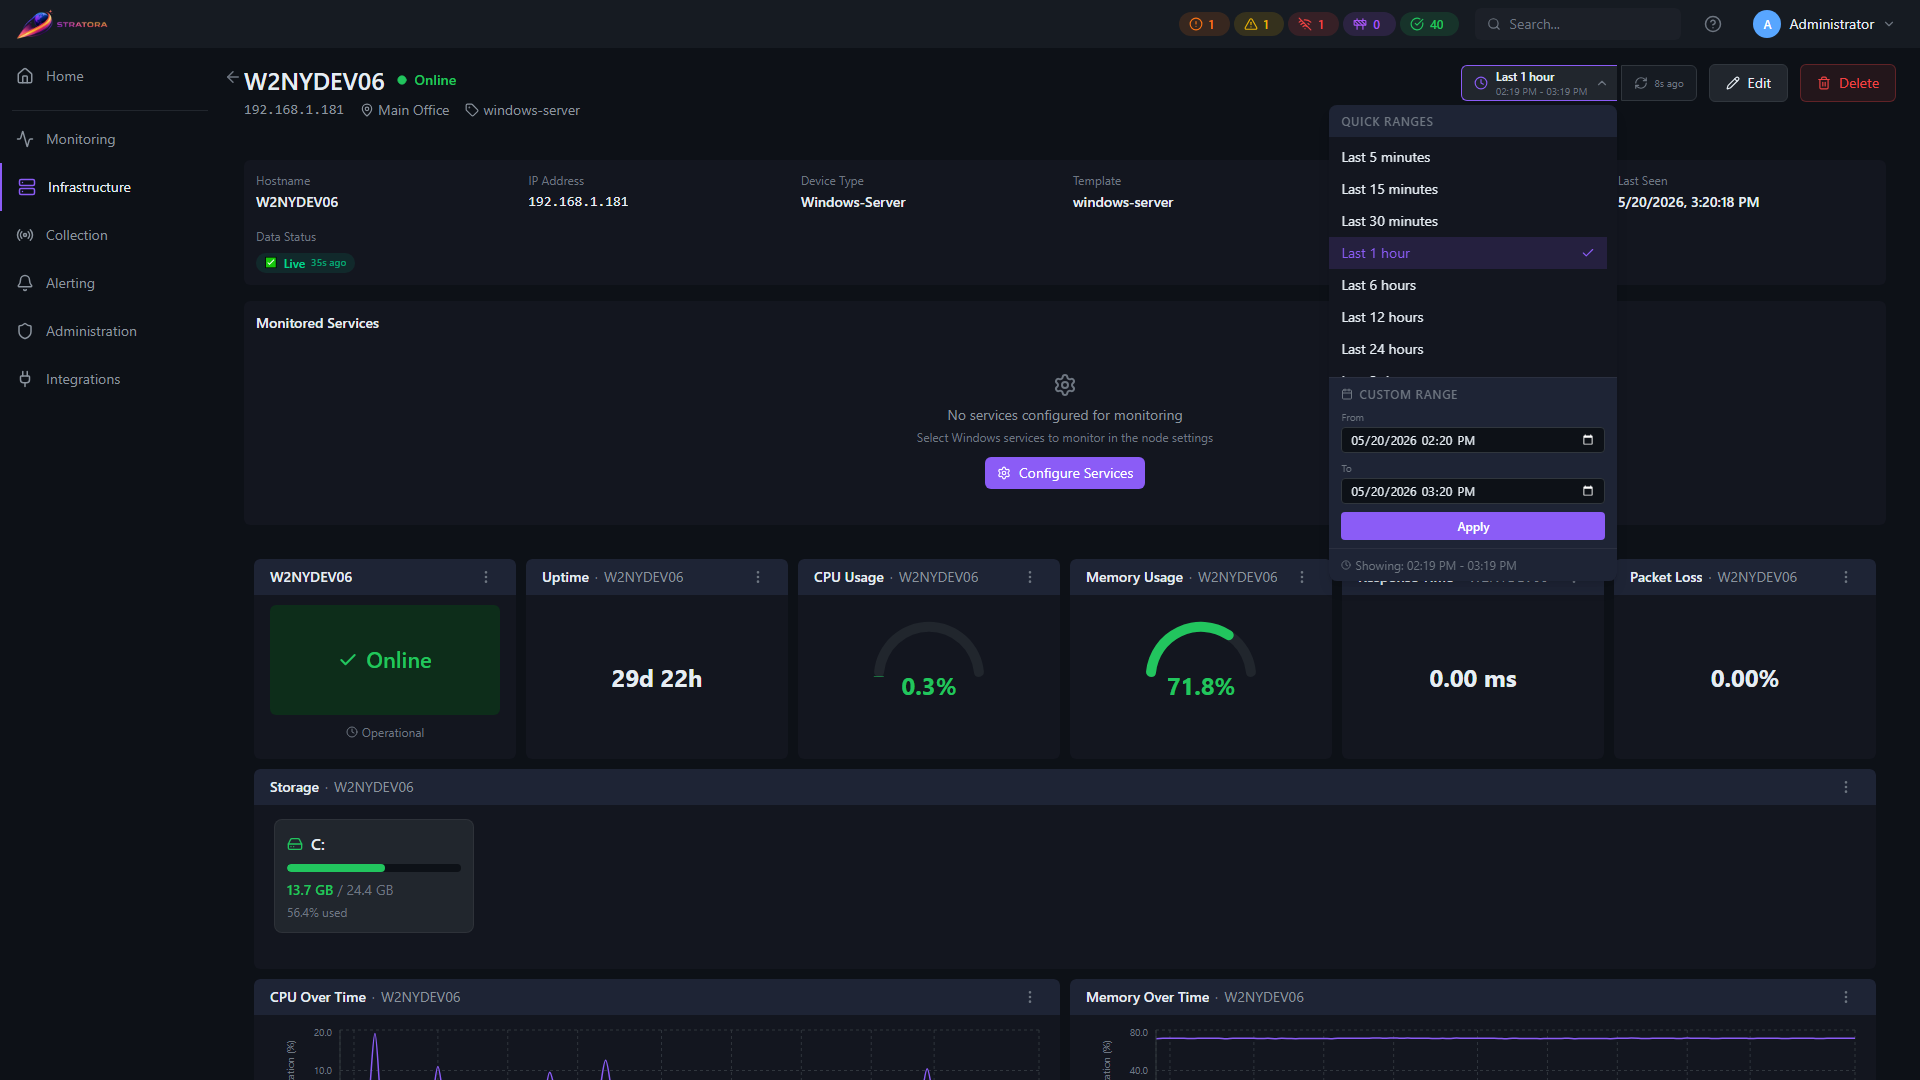The image size is (1920, 1080).
Task: Open the Memory Usage widget options menu
Action: tap(1302, 577)
